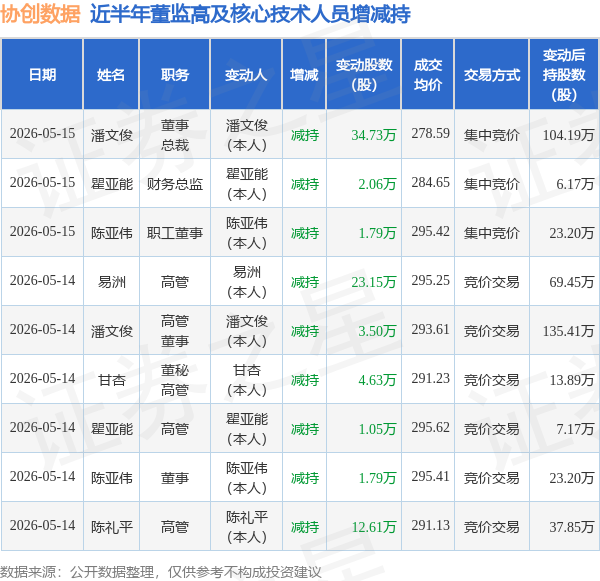The width and height of the screenshot is (600, 581).
Task: Click the 变动股数(股) column header
Action: pyautogui.click(x=364, y=74)
